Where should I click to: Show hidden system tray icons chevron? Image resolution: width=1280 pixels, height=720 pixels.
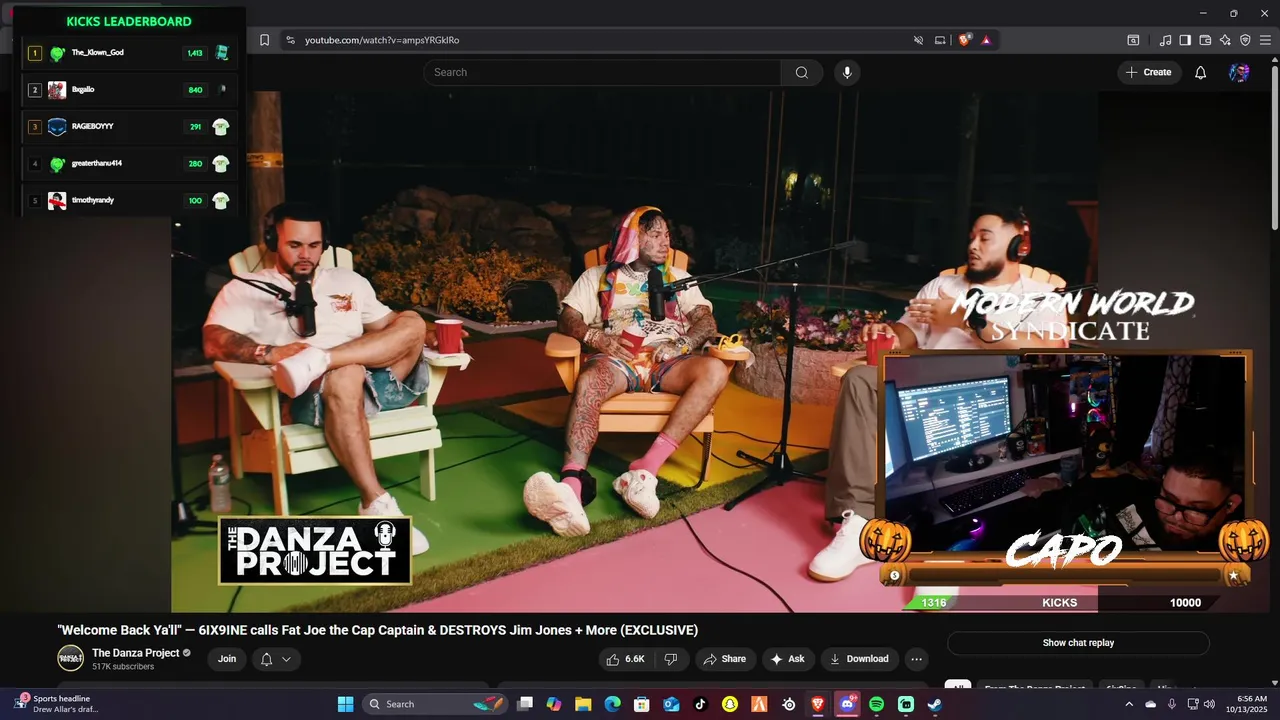[1129, 704]
